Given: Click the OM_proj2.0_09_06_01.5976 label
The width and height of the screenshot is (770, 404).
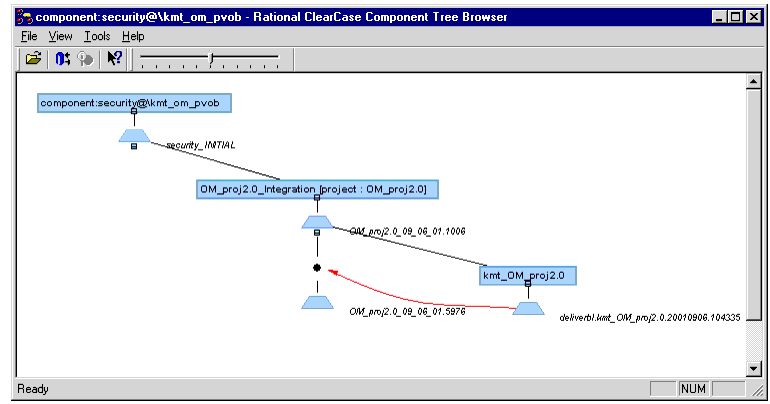Looking at the screenshot, I should coord(407,312).
